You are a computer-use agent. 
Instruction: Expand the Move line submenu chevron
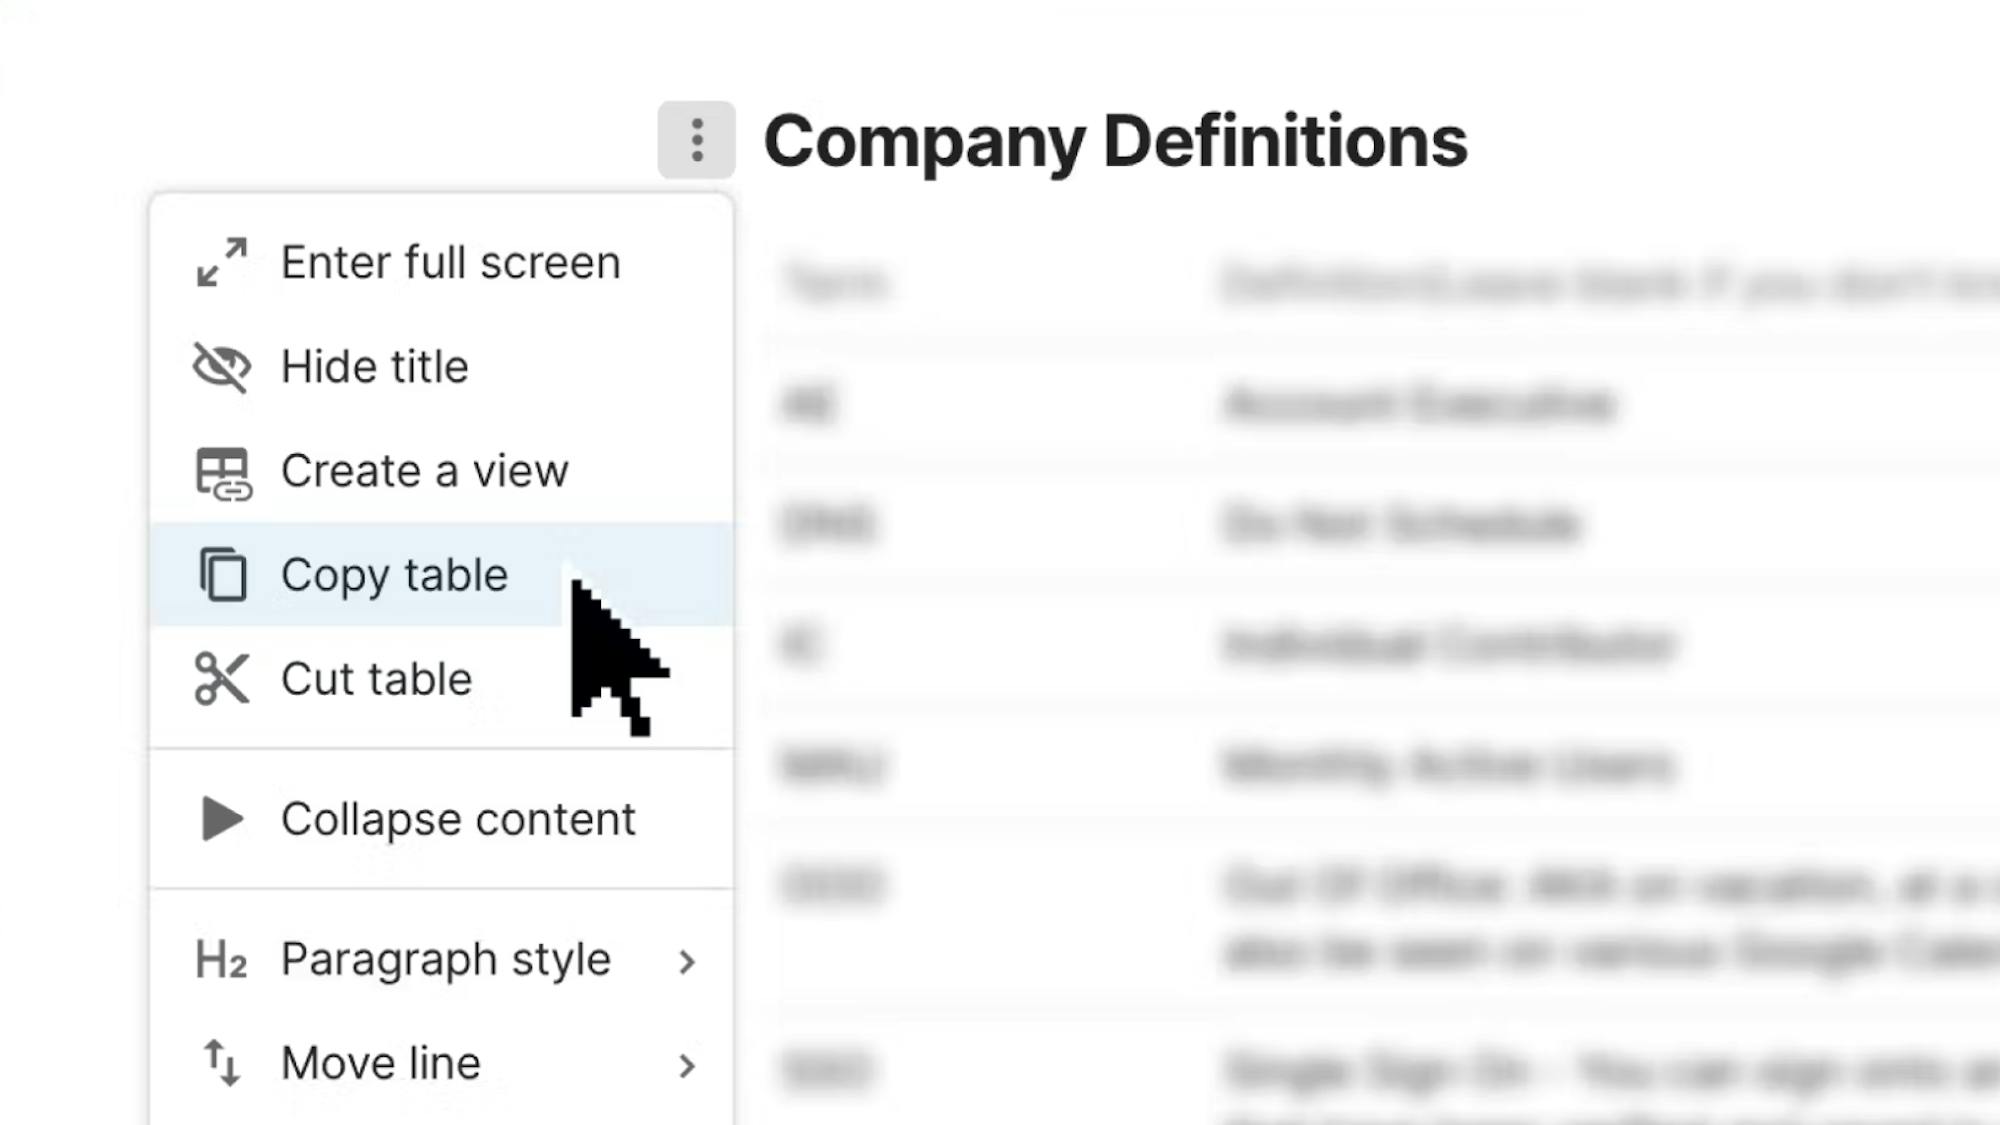686,1066
